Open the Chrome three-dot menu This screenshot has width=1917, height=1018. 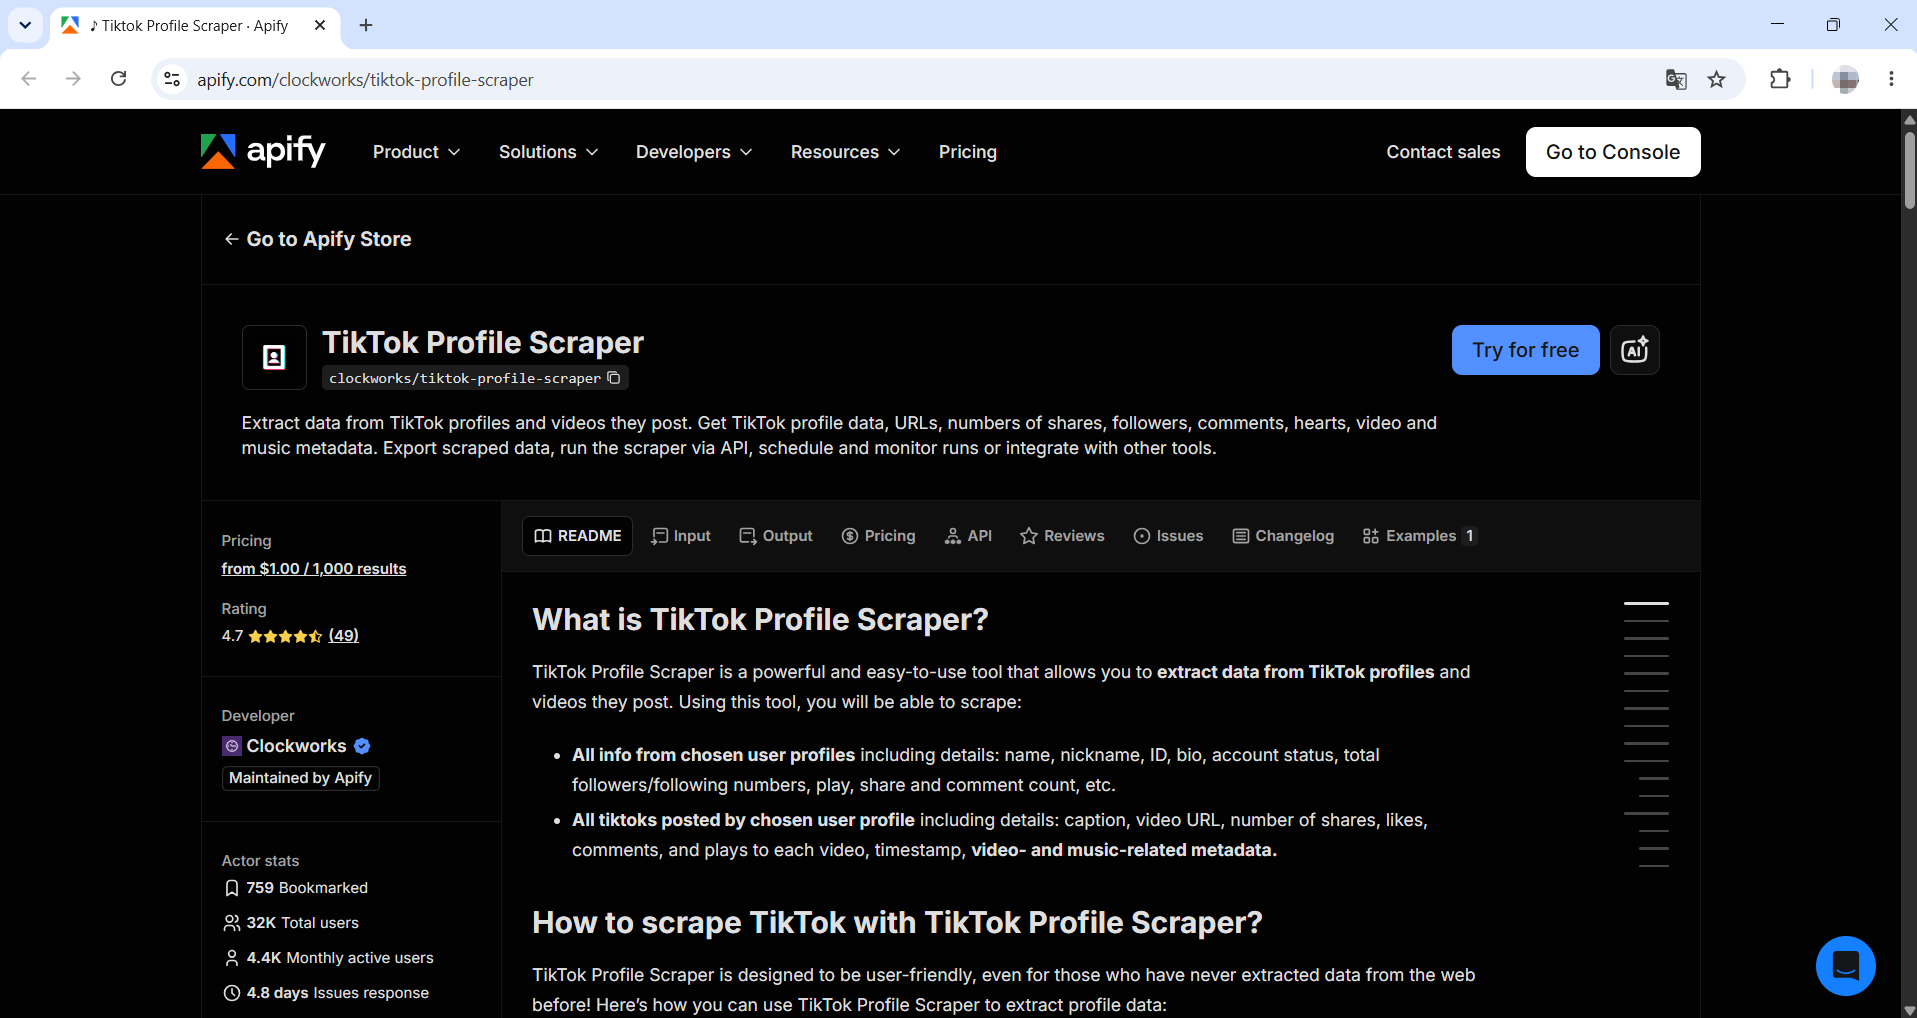1891,79
